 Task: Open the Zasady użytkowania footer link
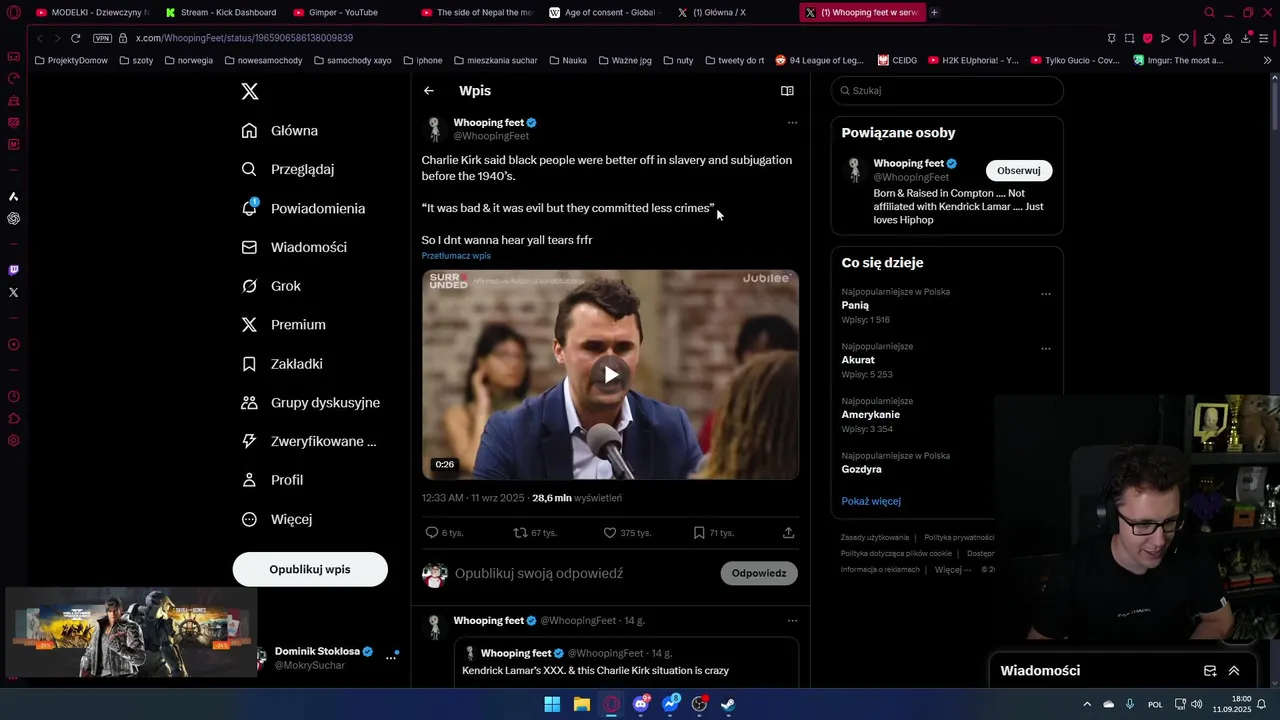pos(875,538)
